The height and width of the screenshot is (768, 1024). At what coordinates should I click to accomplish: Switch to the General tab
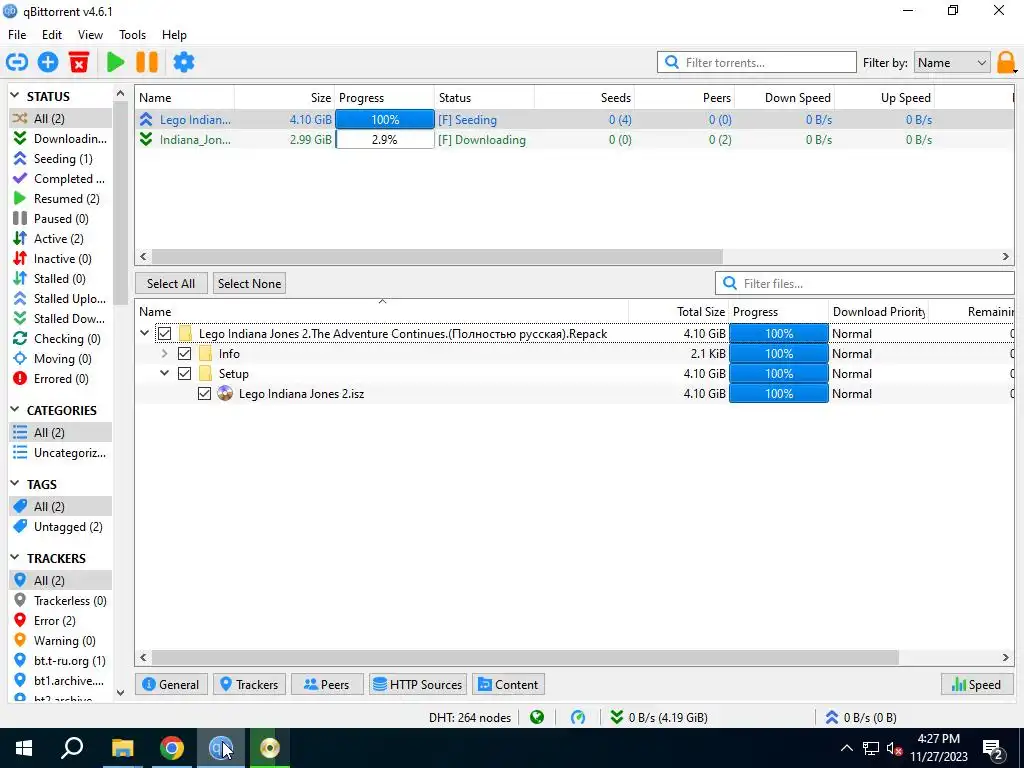point(171,684)
